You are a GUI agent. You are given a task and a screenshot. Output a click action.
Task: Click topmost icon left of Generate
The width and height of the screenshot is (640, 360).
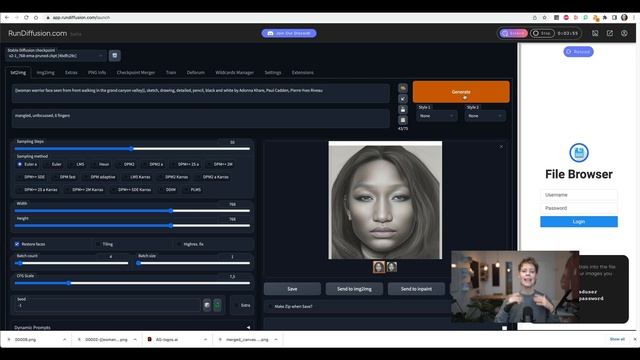click(x=403, y=88)
